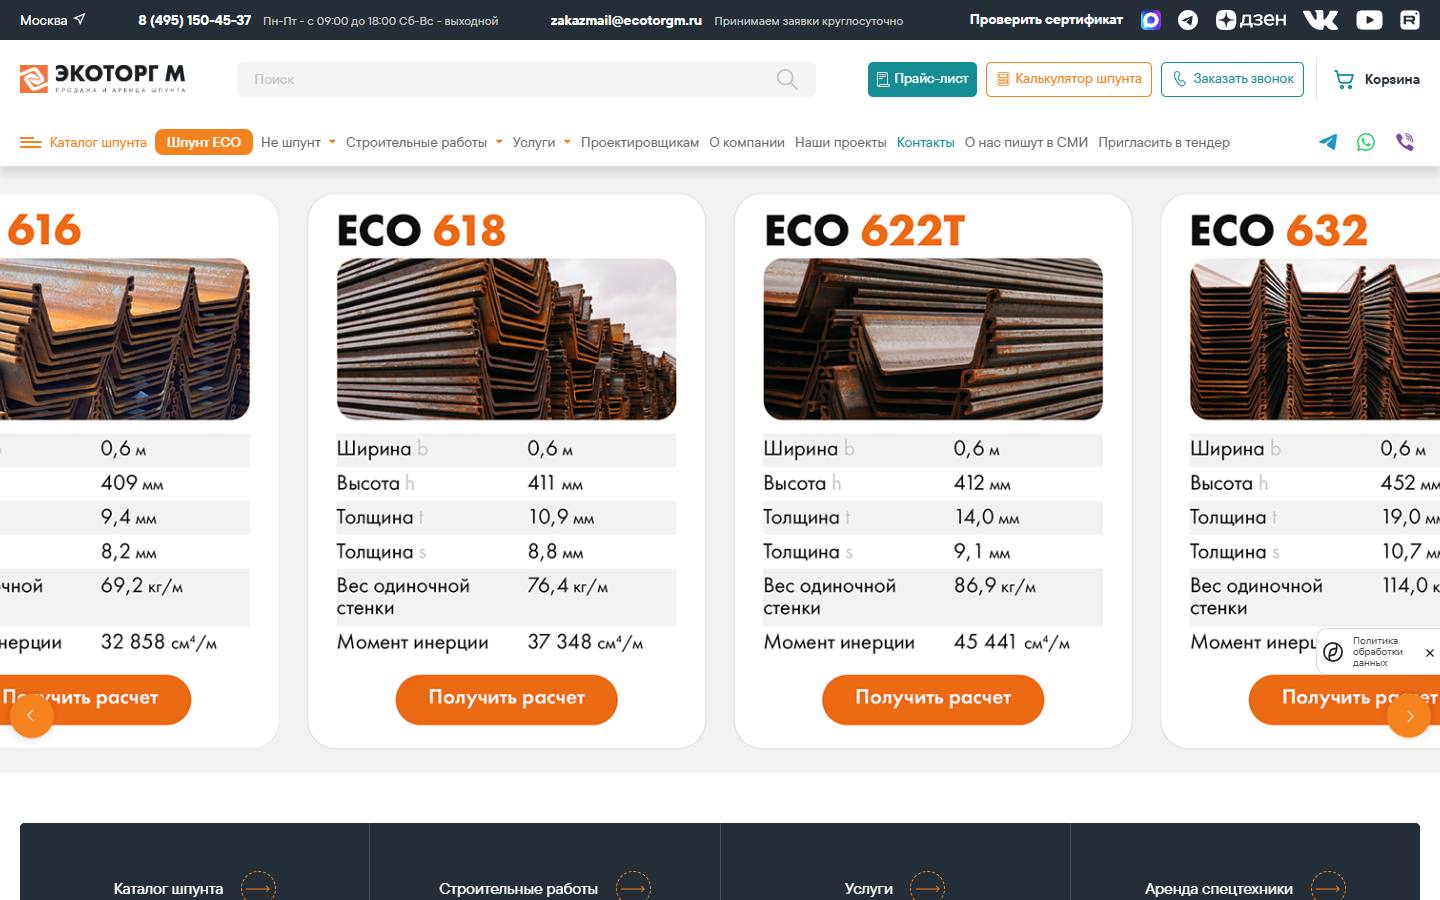Click the arrow circle next to Аренда спецтехники tile
The height and width of the screenshot is (900, 1440).
tap(1328, 887)
